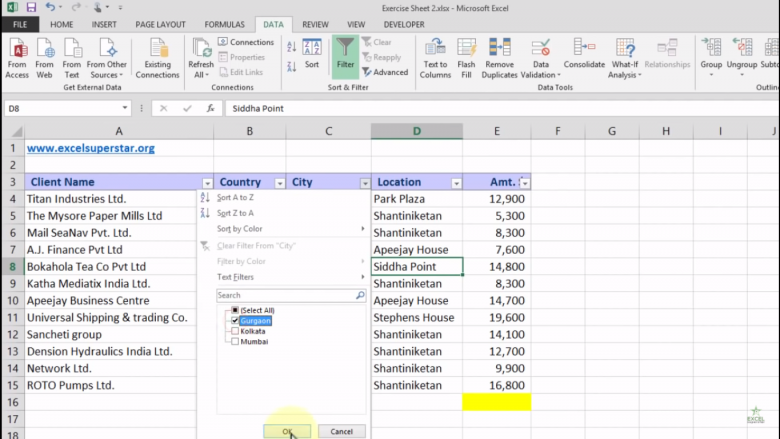Save the workbook via quick access icon
Viewport: 780px width, 439px height.
click(31, 7)
